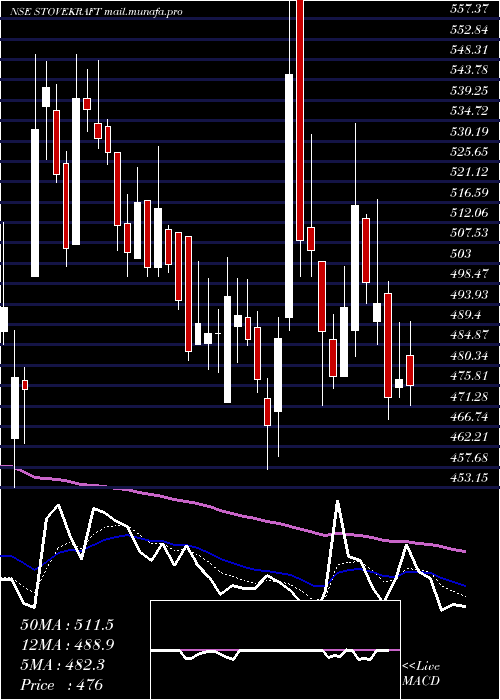The height and width of the screenshot is (700, 500).
Task: Select the 507.53 price axis label
Action: 469,233
